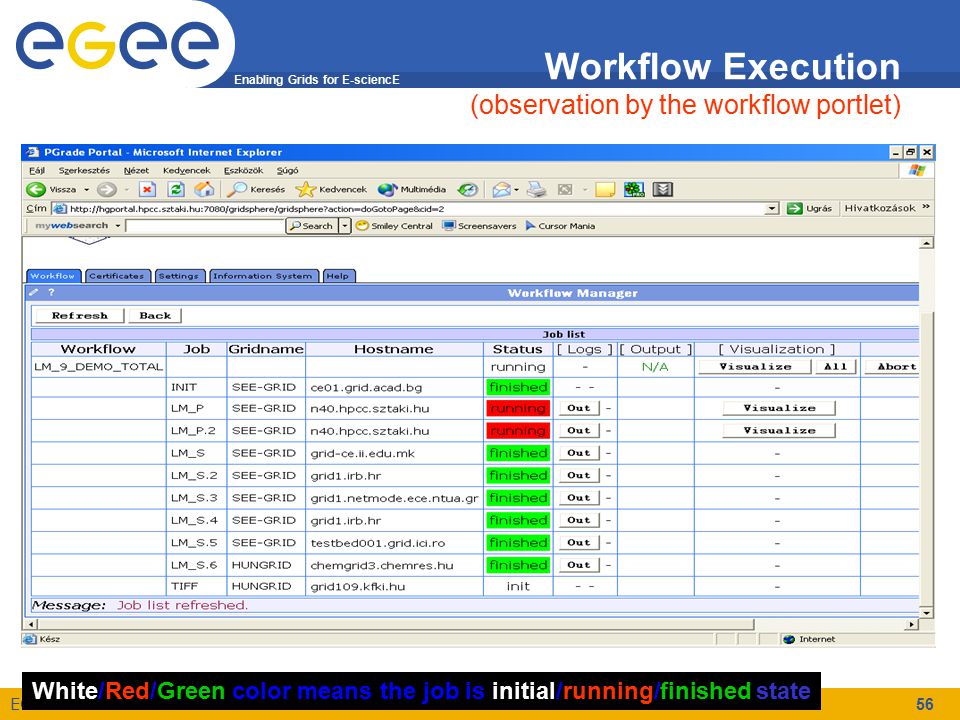960x720 pixels.
Task: Open the Eszközök menu
Action: [x=243, y=170]
